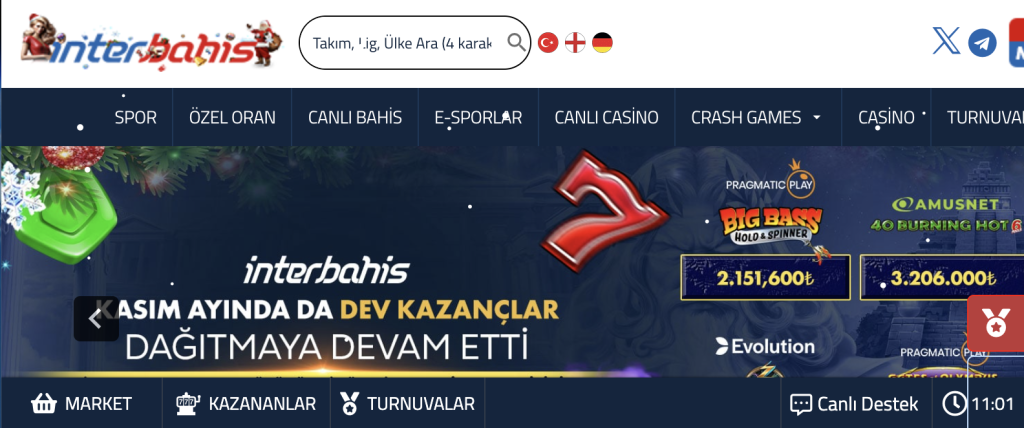Screen dimensions: 1024x428
Task: Open the ÖZEL ORAN section
Action: pyautogui.click(x=232, y=118)
